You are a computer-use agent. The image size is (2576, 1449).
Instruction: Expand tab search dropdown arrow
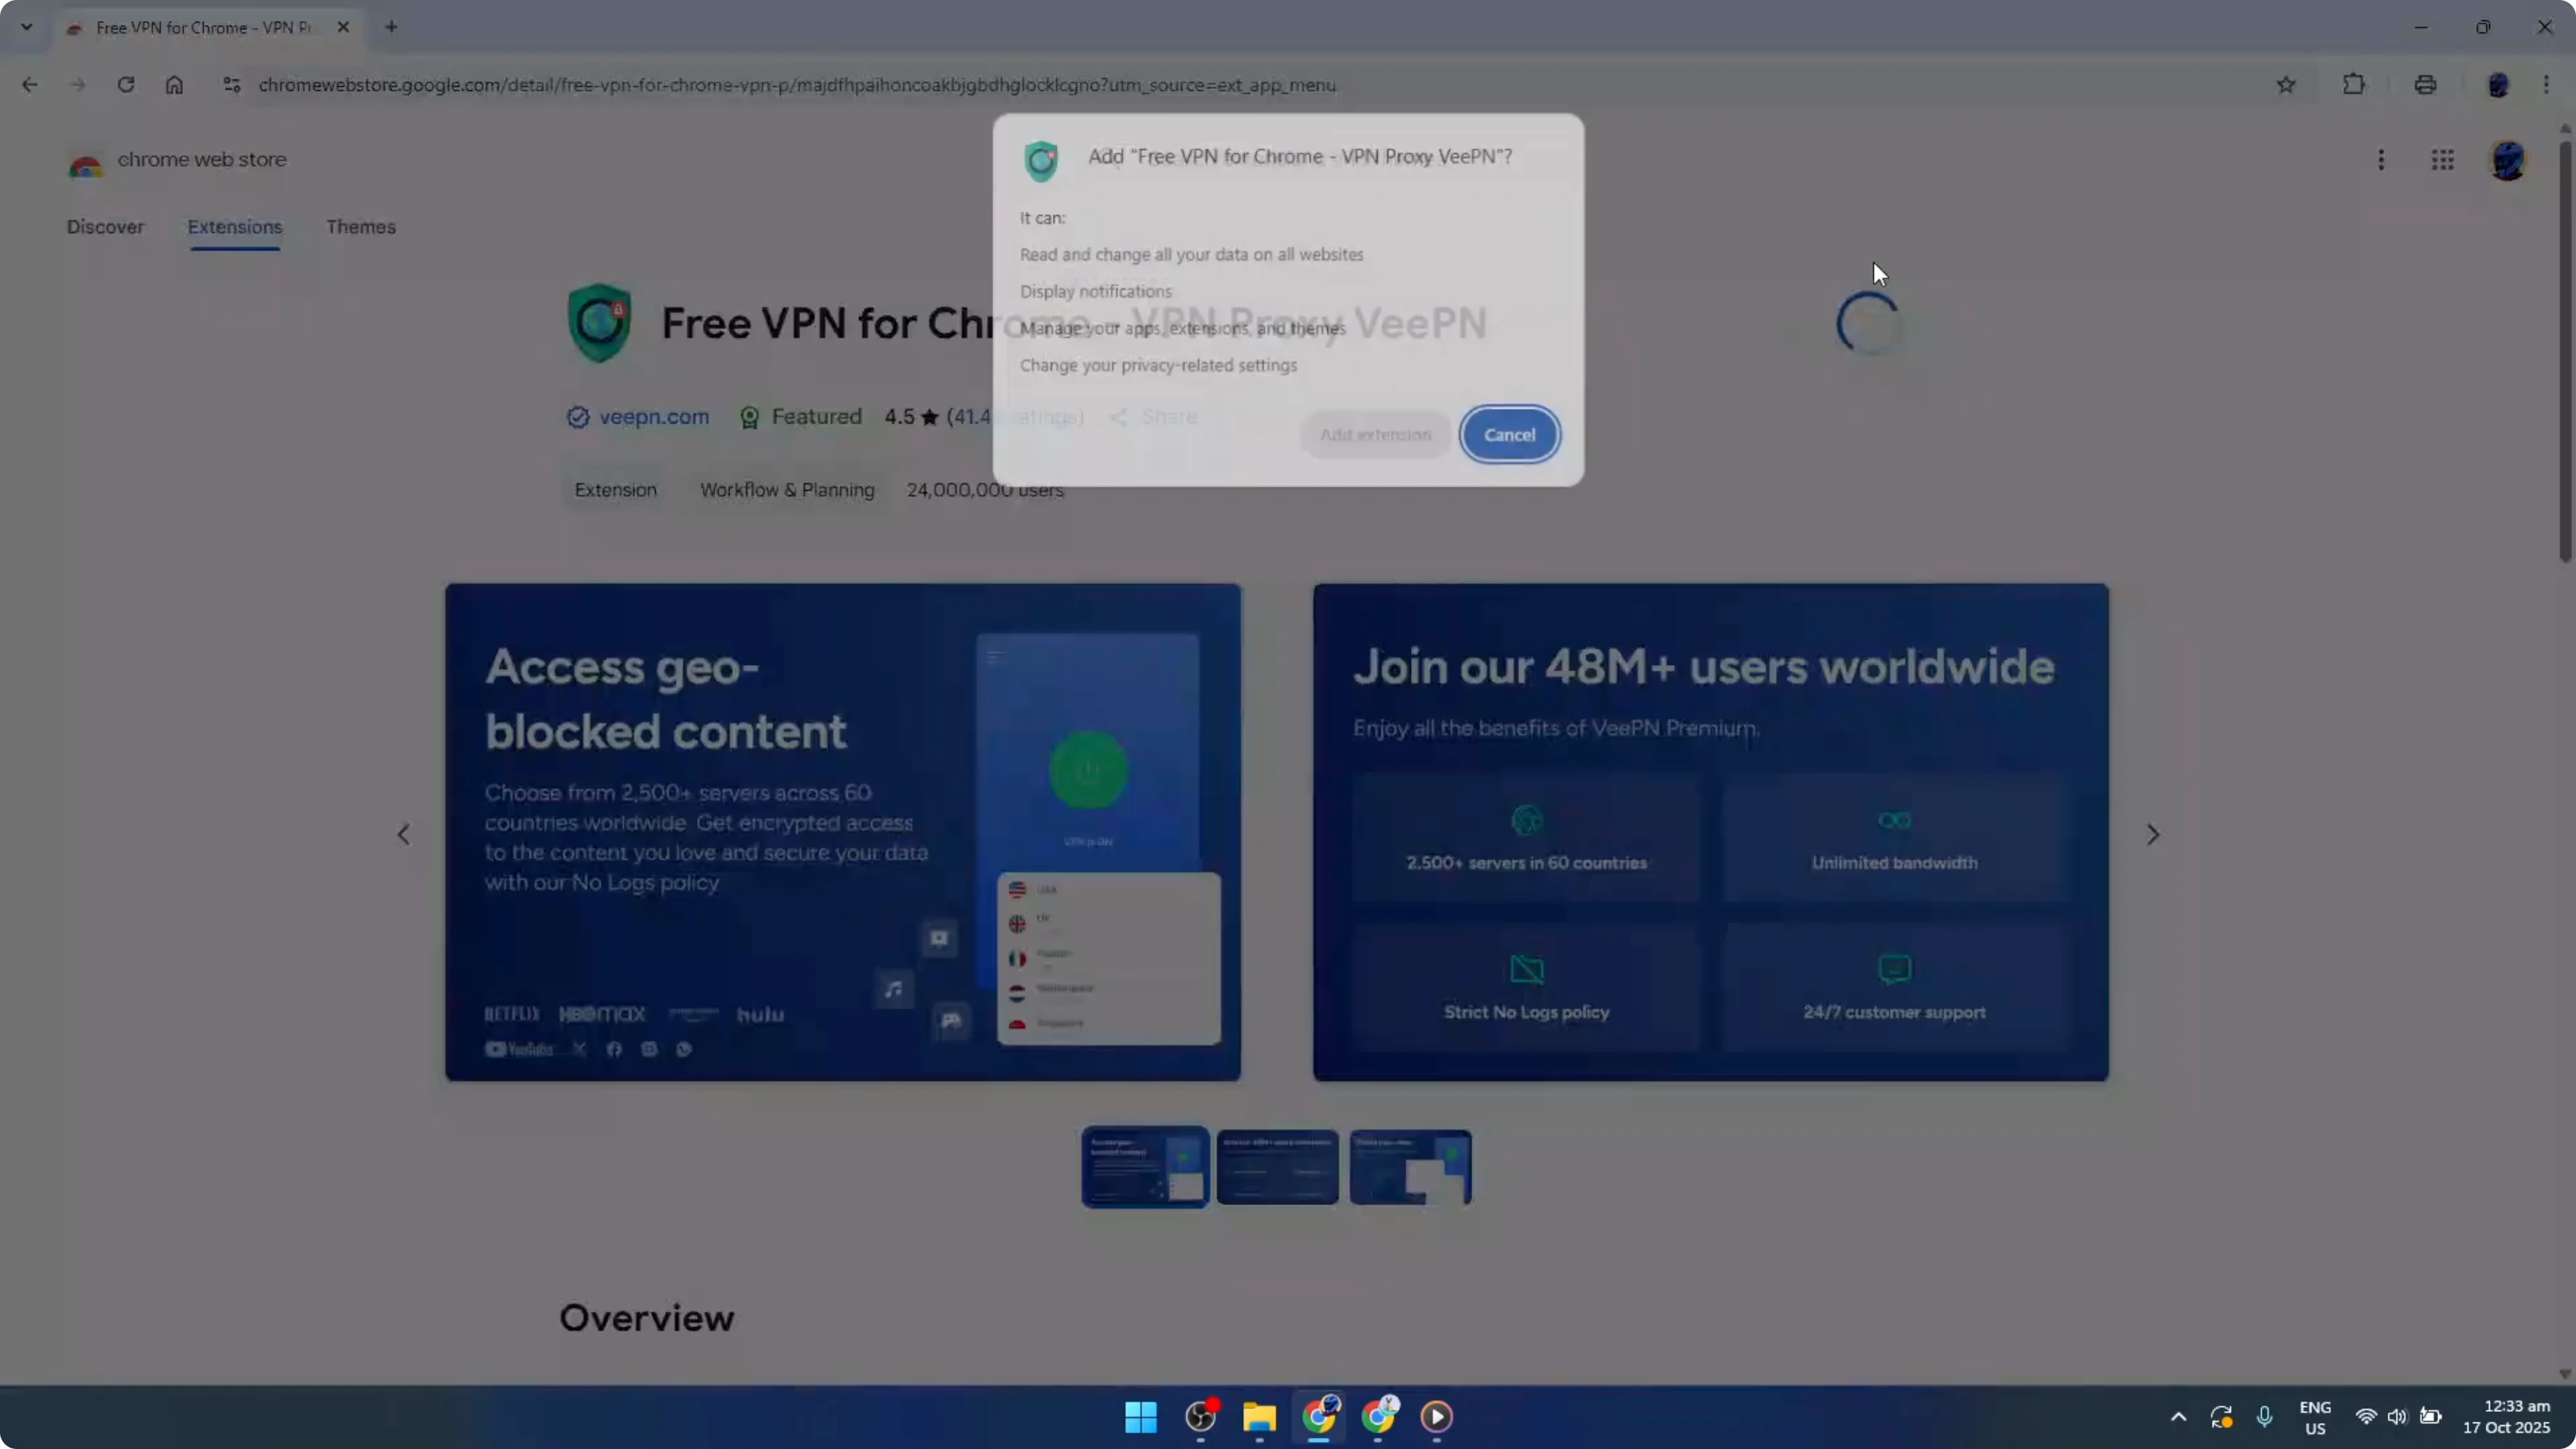tap(27, 27)
